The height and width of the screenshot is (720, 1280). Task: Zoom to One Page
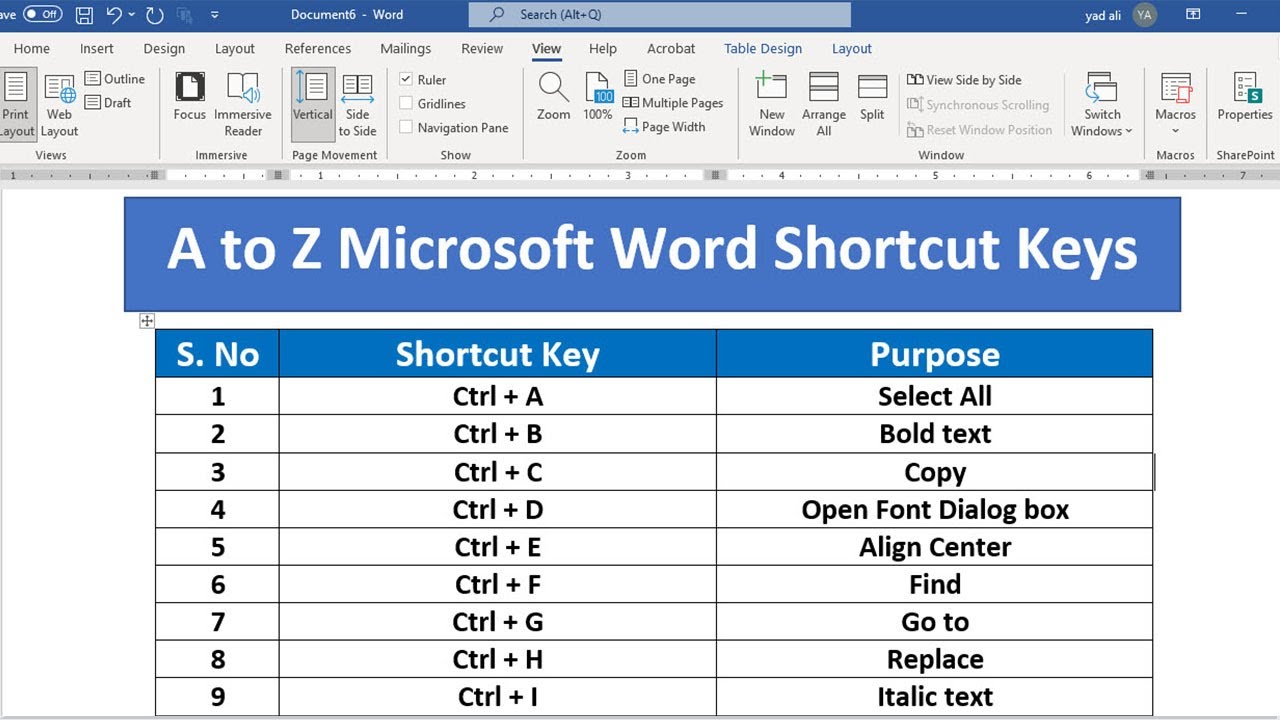click(x=659, y=79)
